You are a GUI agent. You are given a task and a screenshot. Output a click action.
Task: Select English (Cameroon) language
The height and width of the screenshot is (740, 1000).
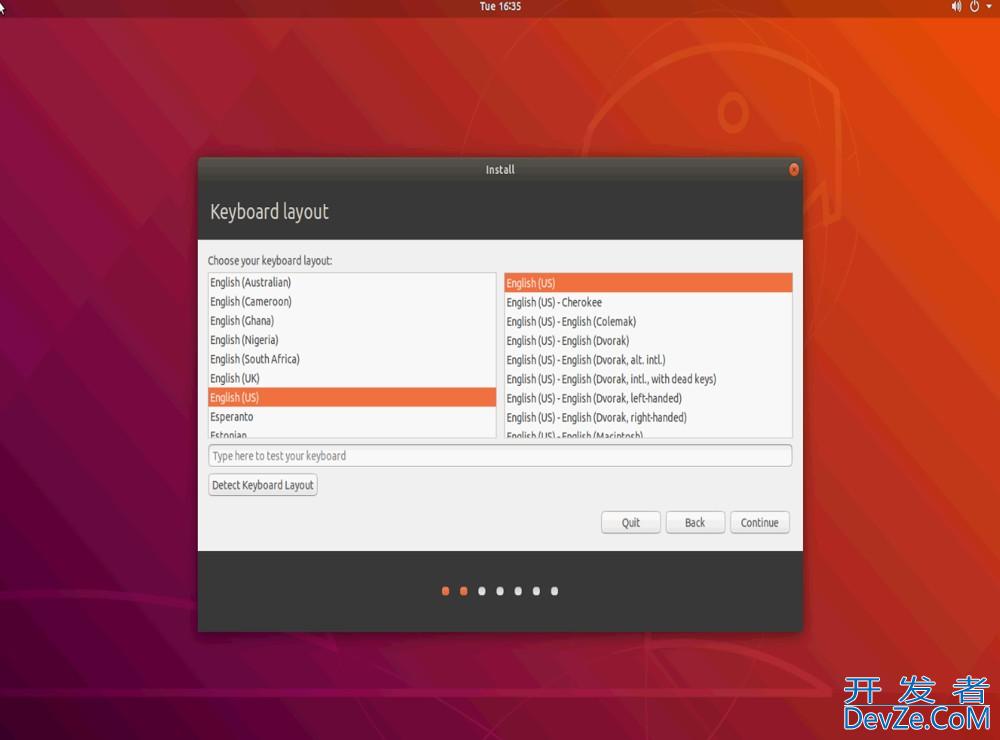[x=352, y=301]
